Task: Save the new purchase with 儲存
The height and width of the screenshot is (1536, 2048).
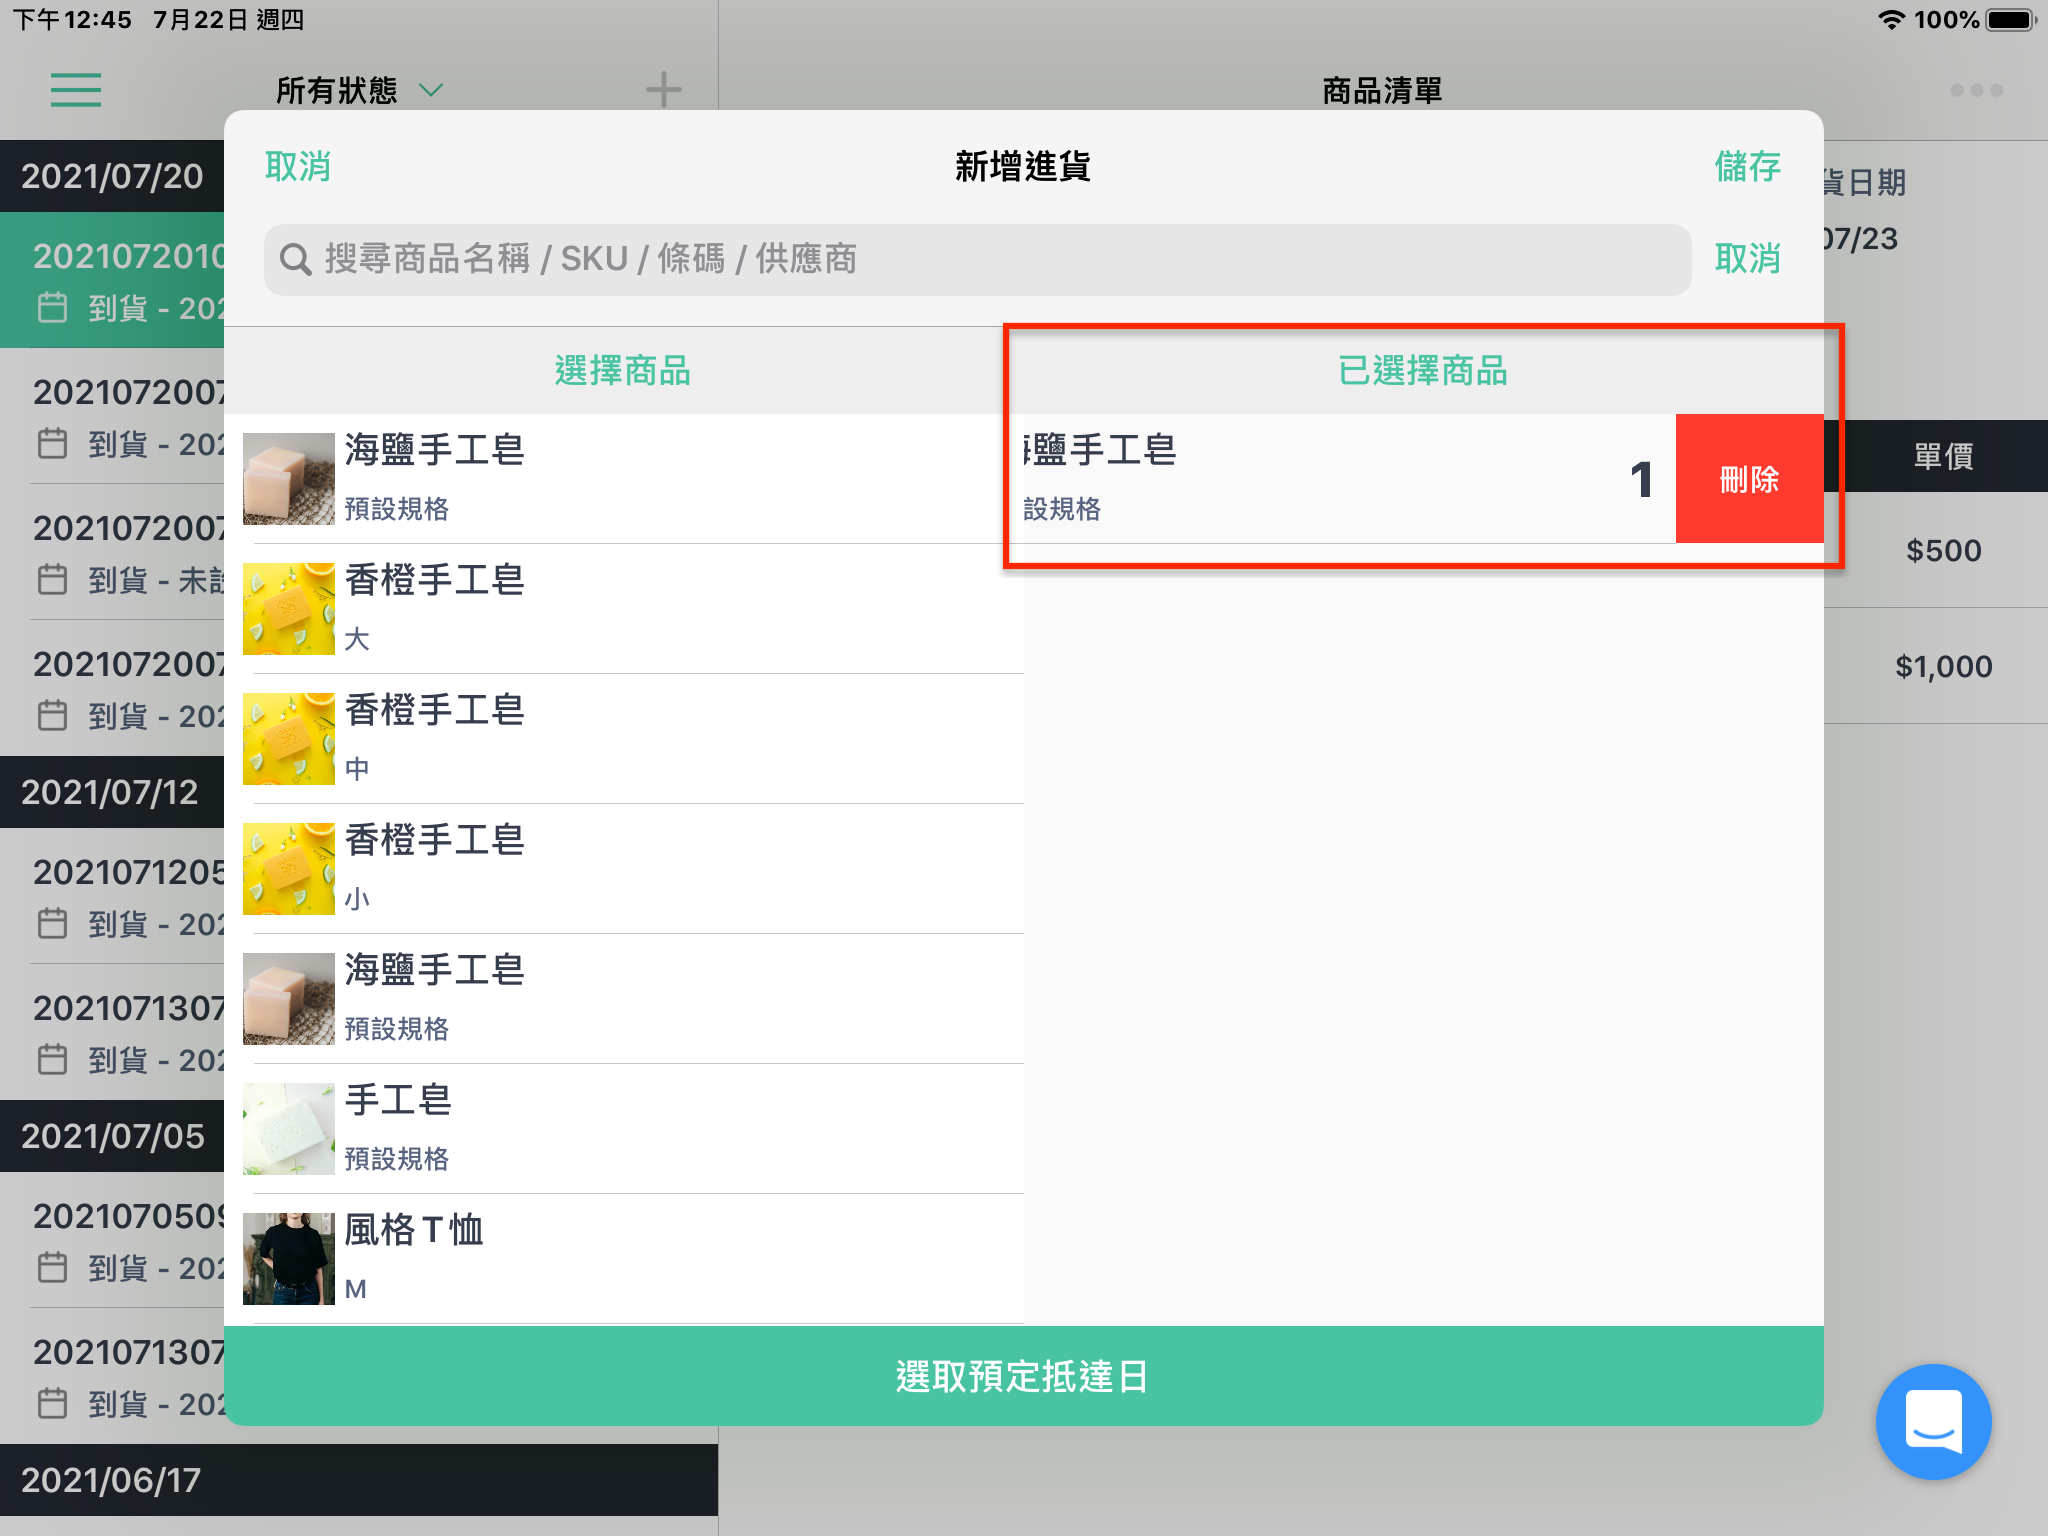Action: point(1747,166)
